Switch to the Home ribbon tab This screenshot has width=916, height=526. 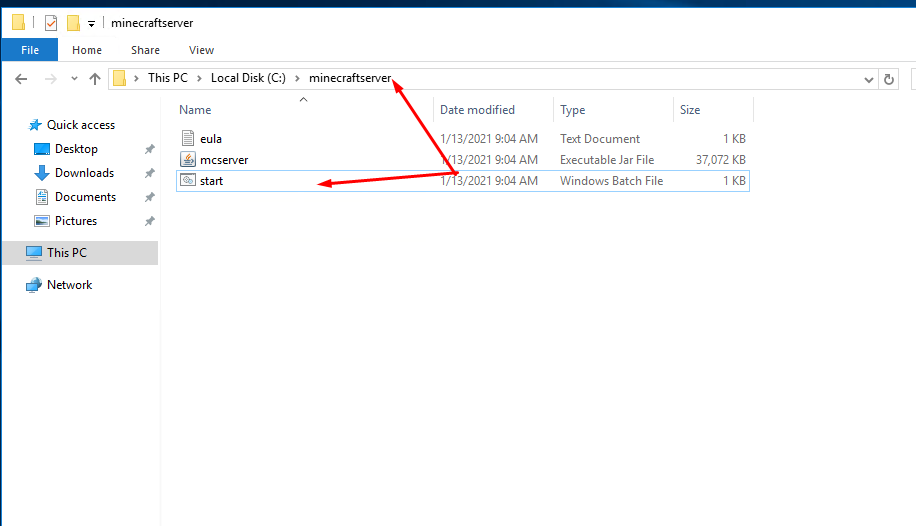click(87, 50)
